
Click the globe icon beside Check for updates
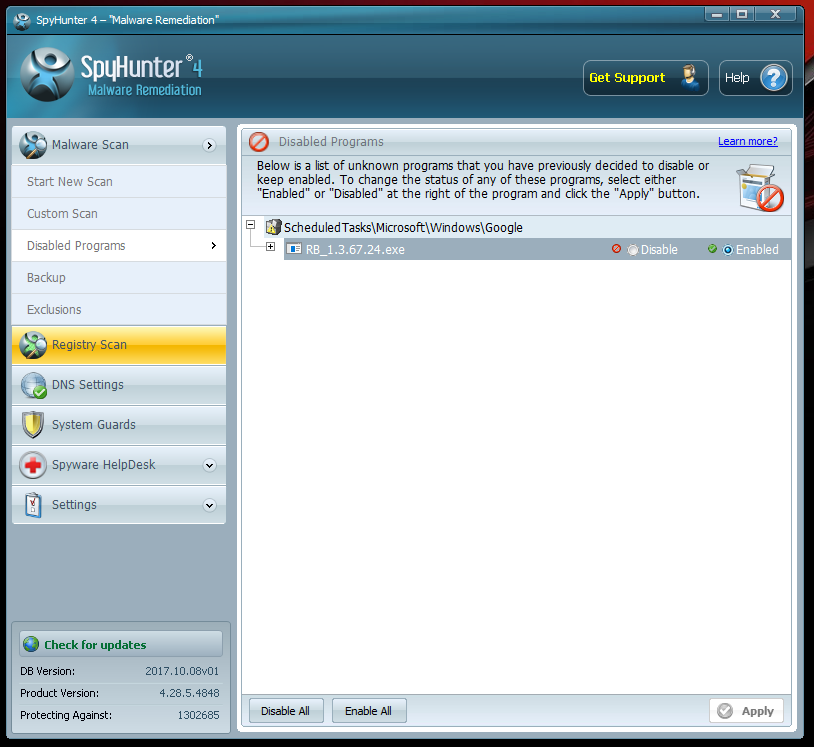(31, 644)
